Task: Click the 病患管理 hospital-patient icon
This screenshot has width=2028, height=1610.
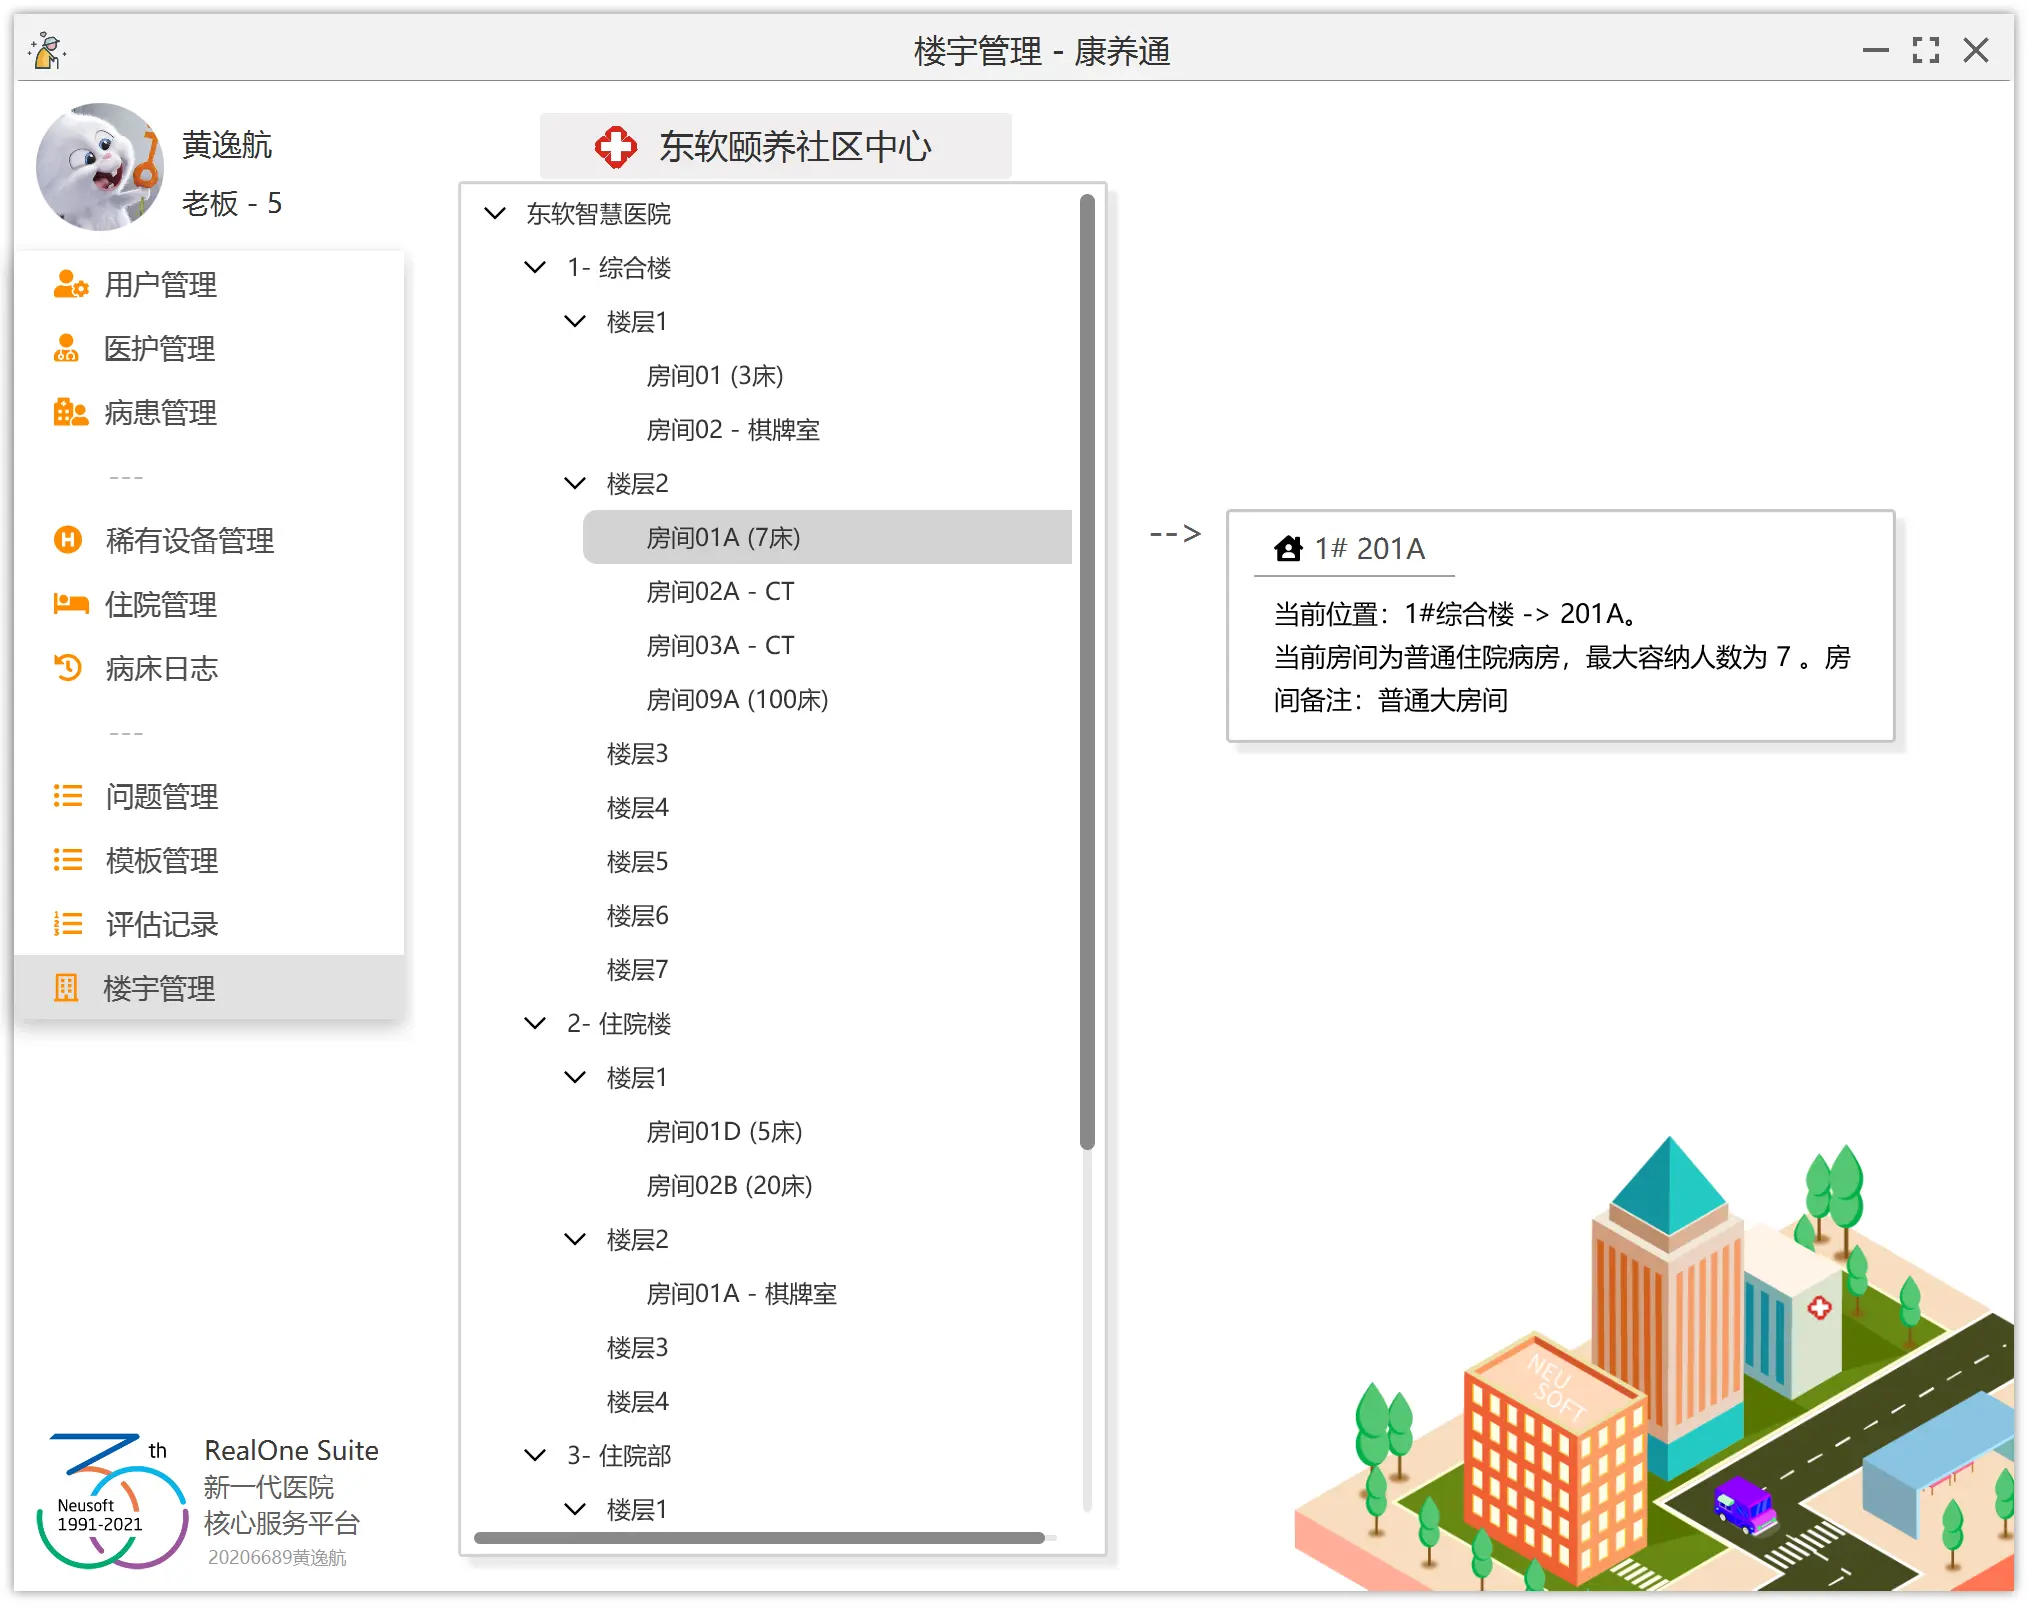Action: (69, 413)
